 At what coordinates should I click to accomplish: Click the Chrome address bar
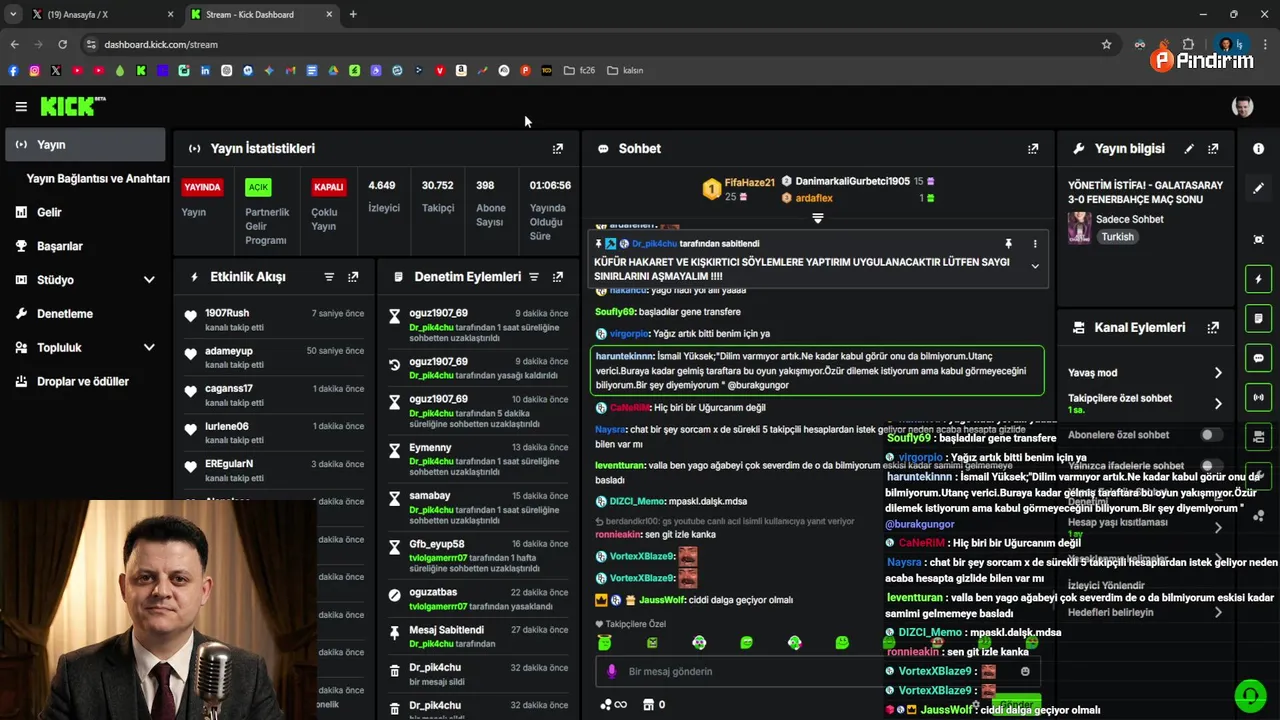click(x=590, y=44)
